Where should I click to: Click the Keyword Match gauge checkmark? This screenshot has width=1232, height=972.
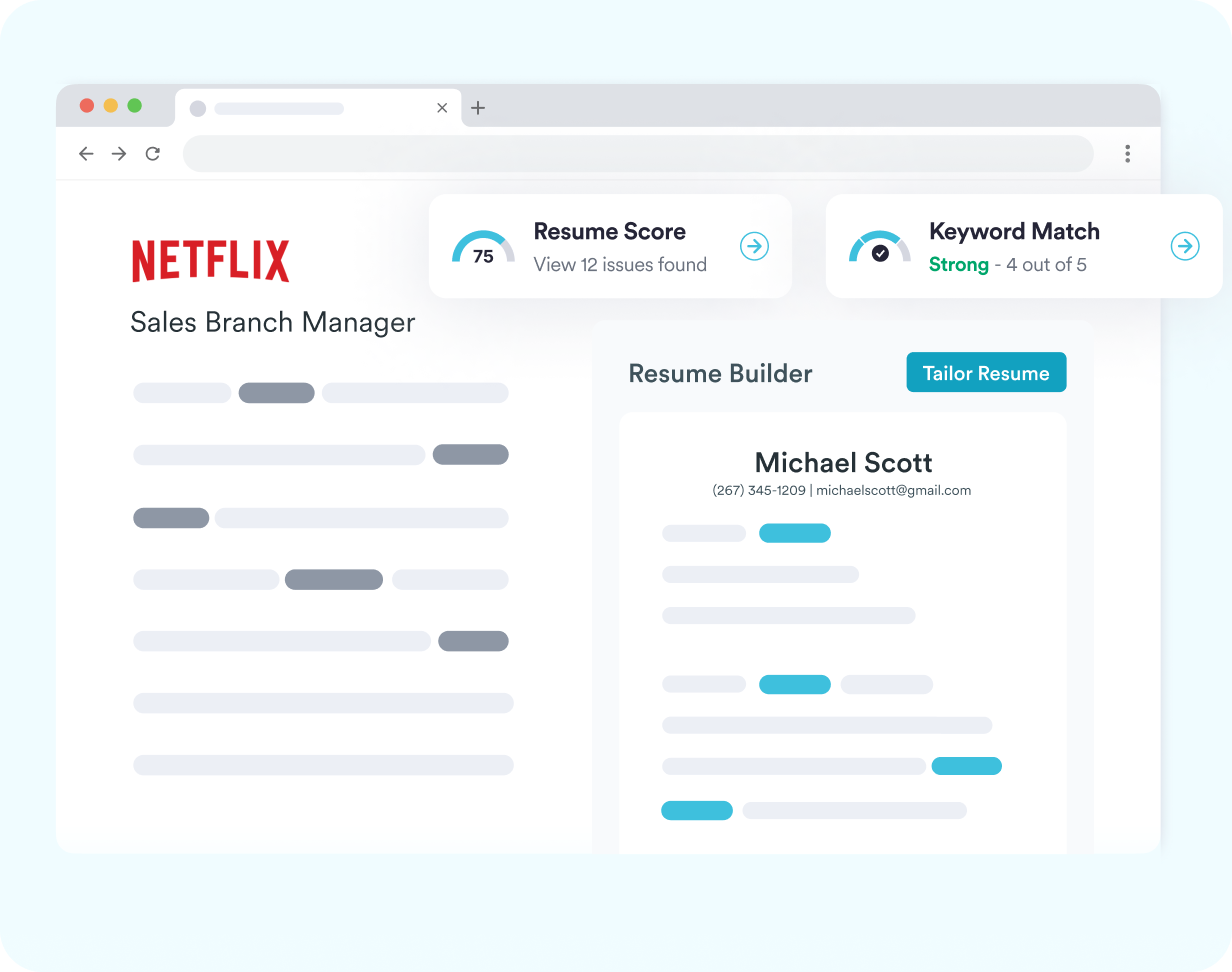pyautogui.click(x=878, y=252)
